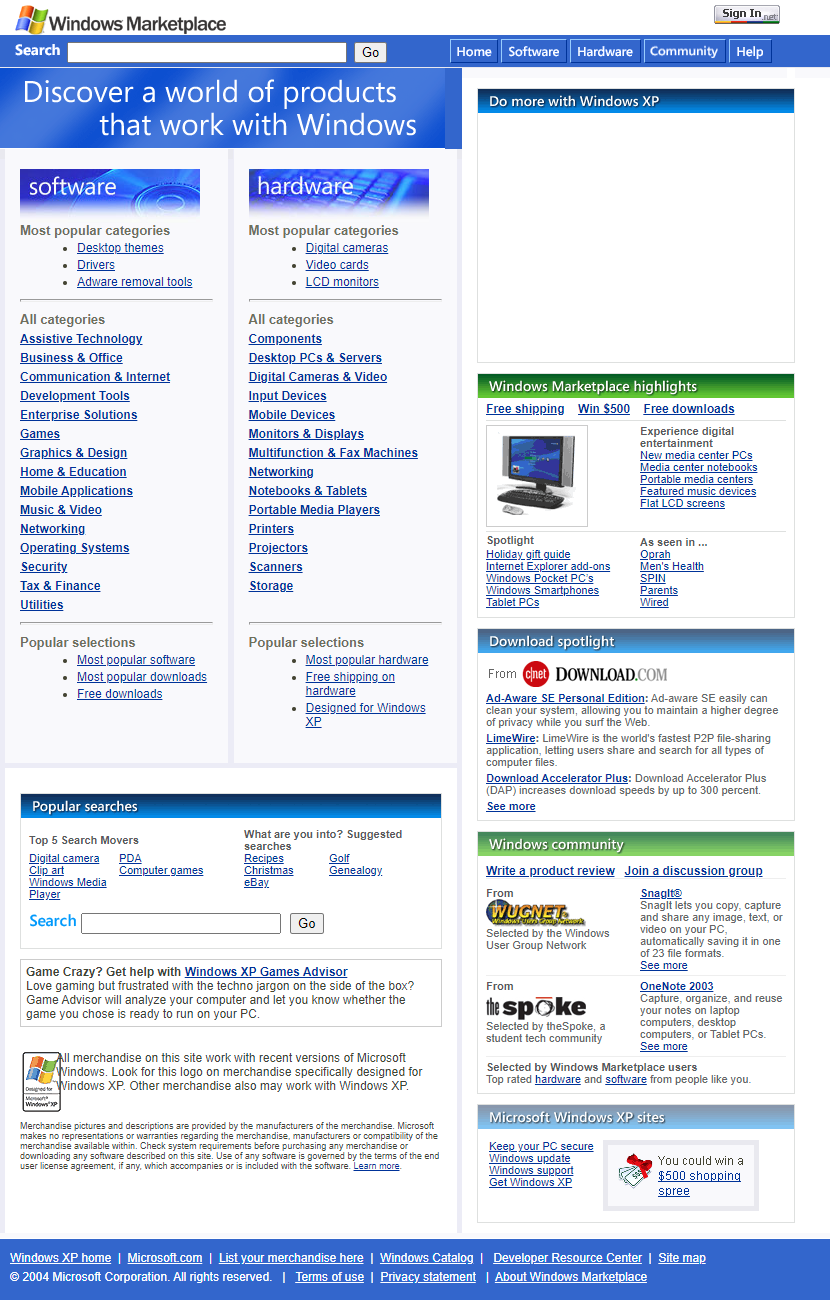This screenshot has width=830, height=1300.
Task: Open Keep your PC secure link
Action: coord(541,1146)
